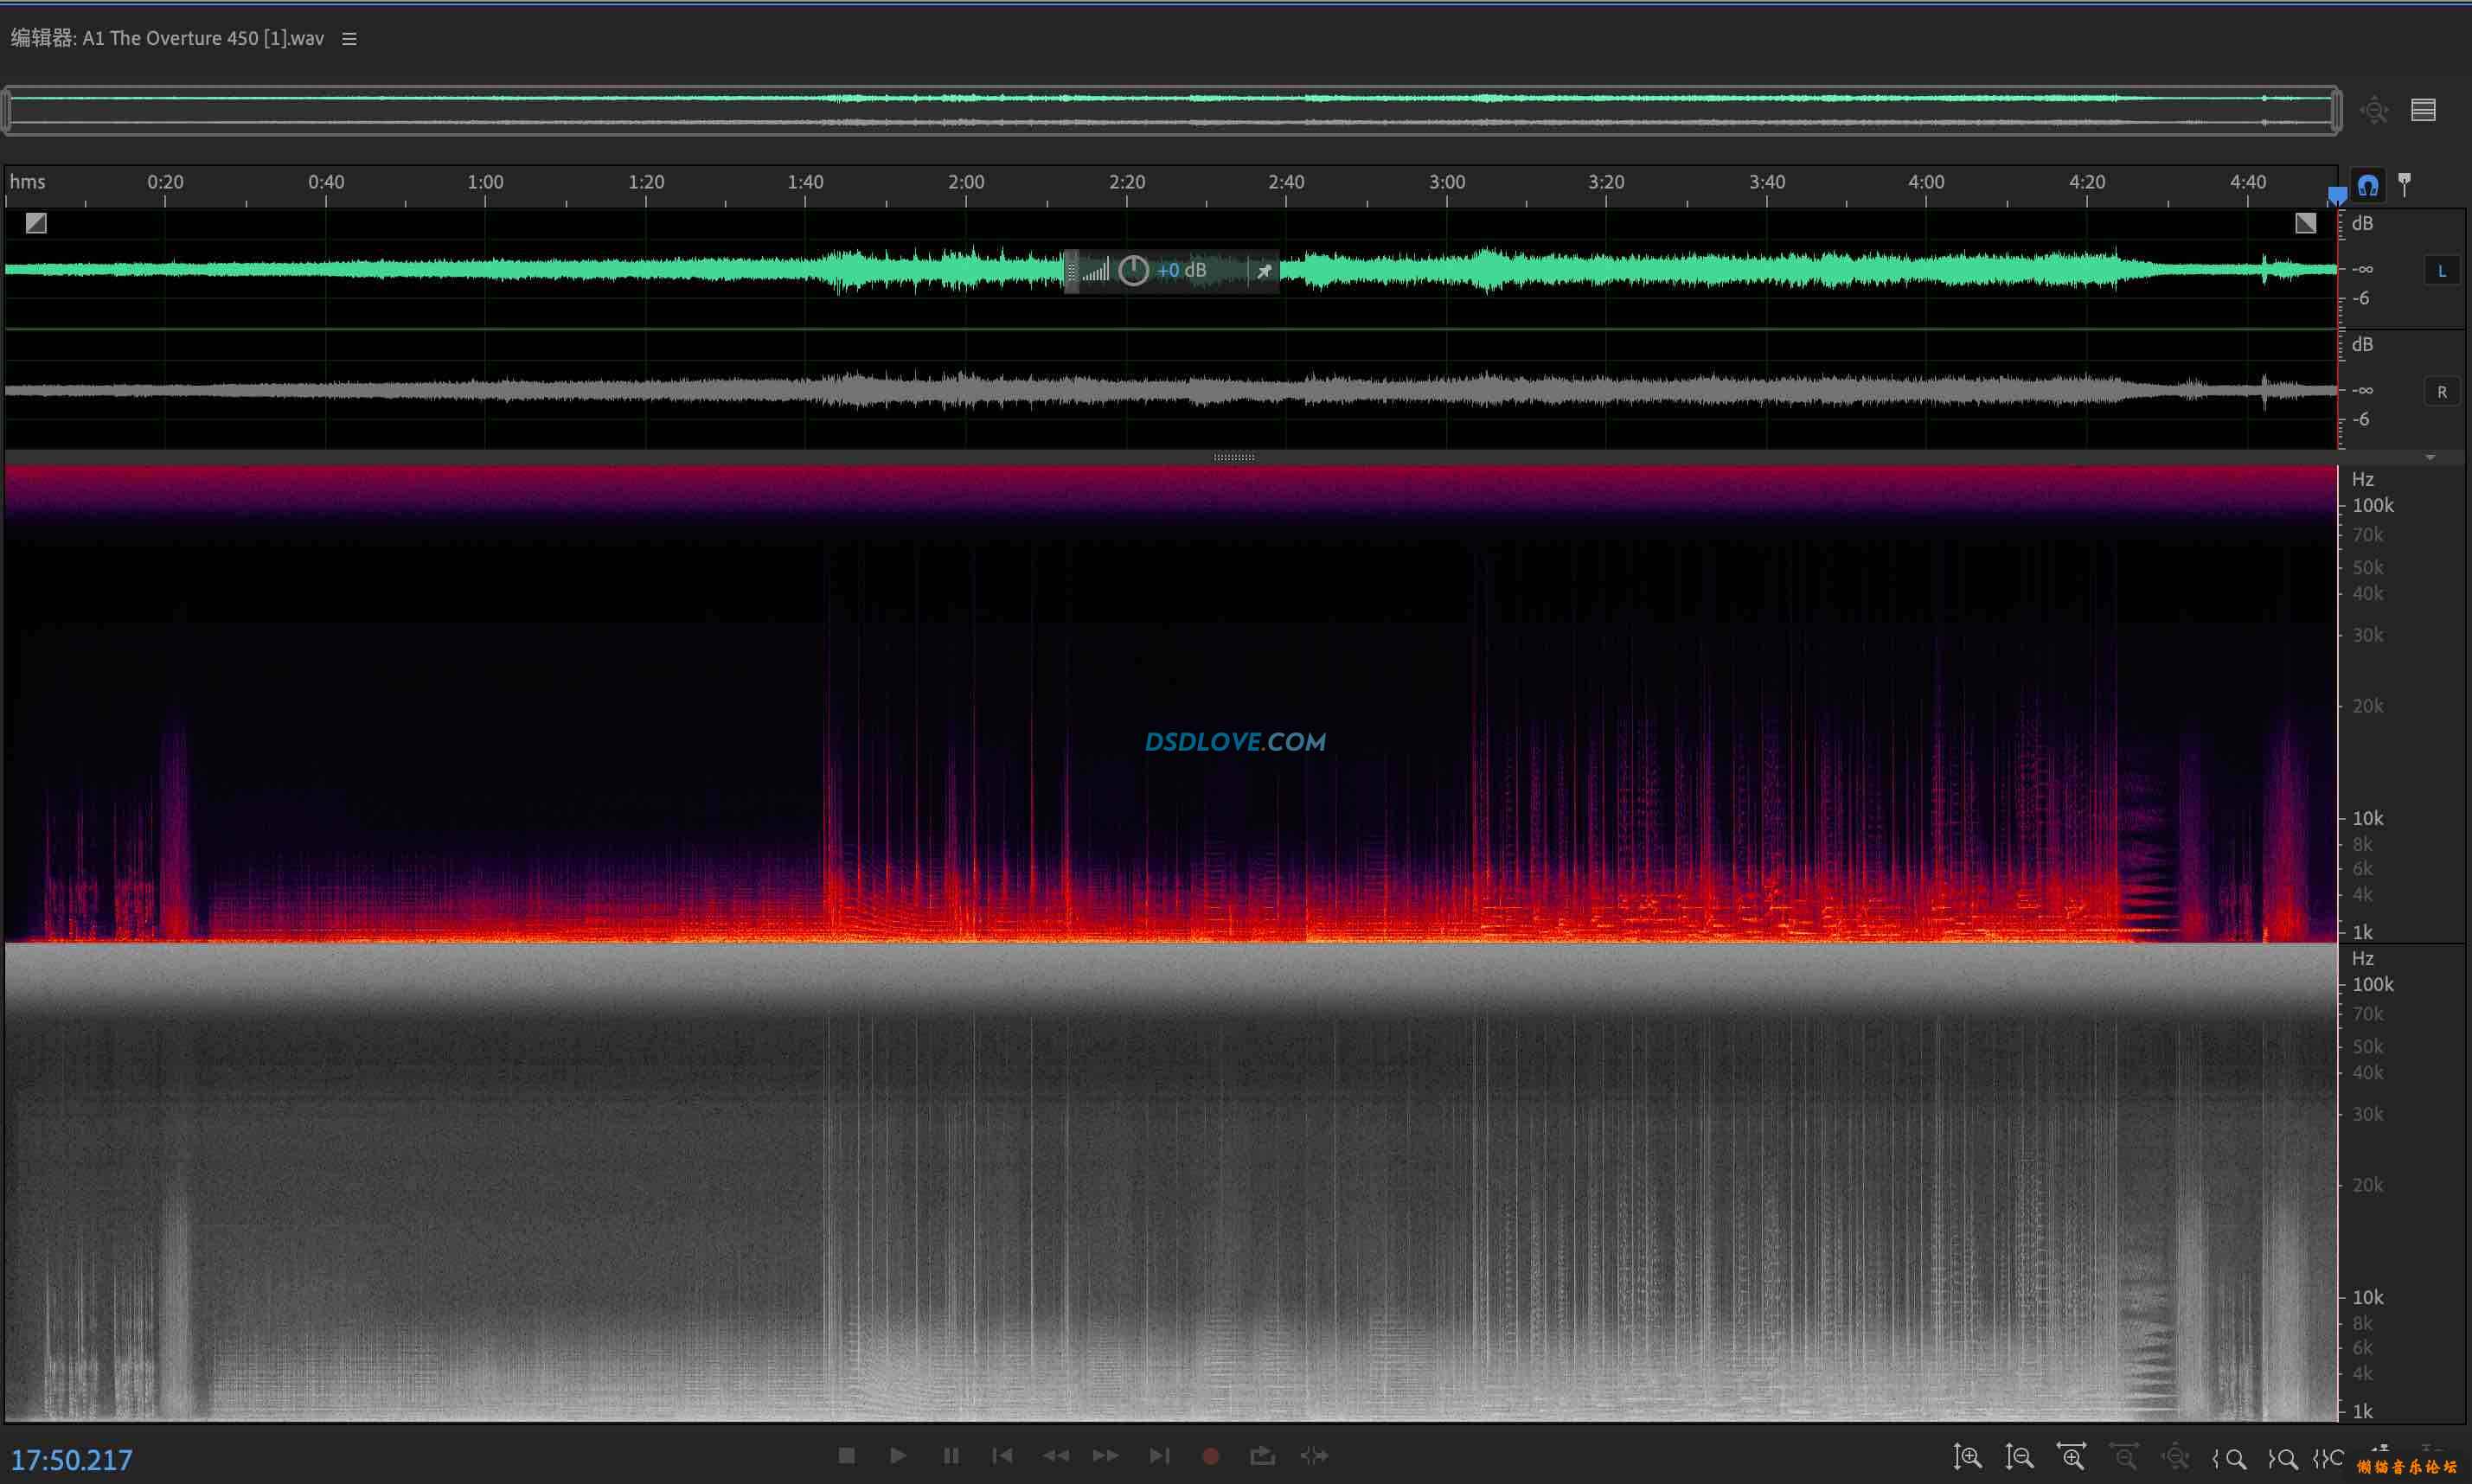Click Zoom Out Full beside overview navigator
The height and width of the screenshot is (1484, 2472).
[2374, 110]
